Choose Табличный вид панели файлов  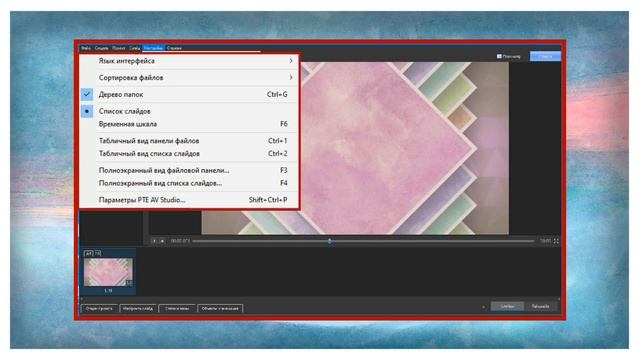(x=189, y=141)
